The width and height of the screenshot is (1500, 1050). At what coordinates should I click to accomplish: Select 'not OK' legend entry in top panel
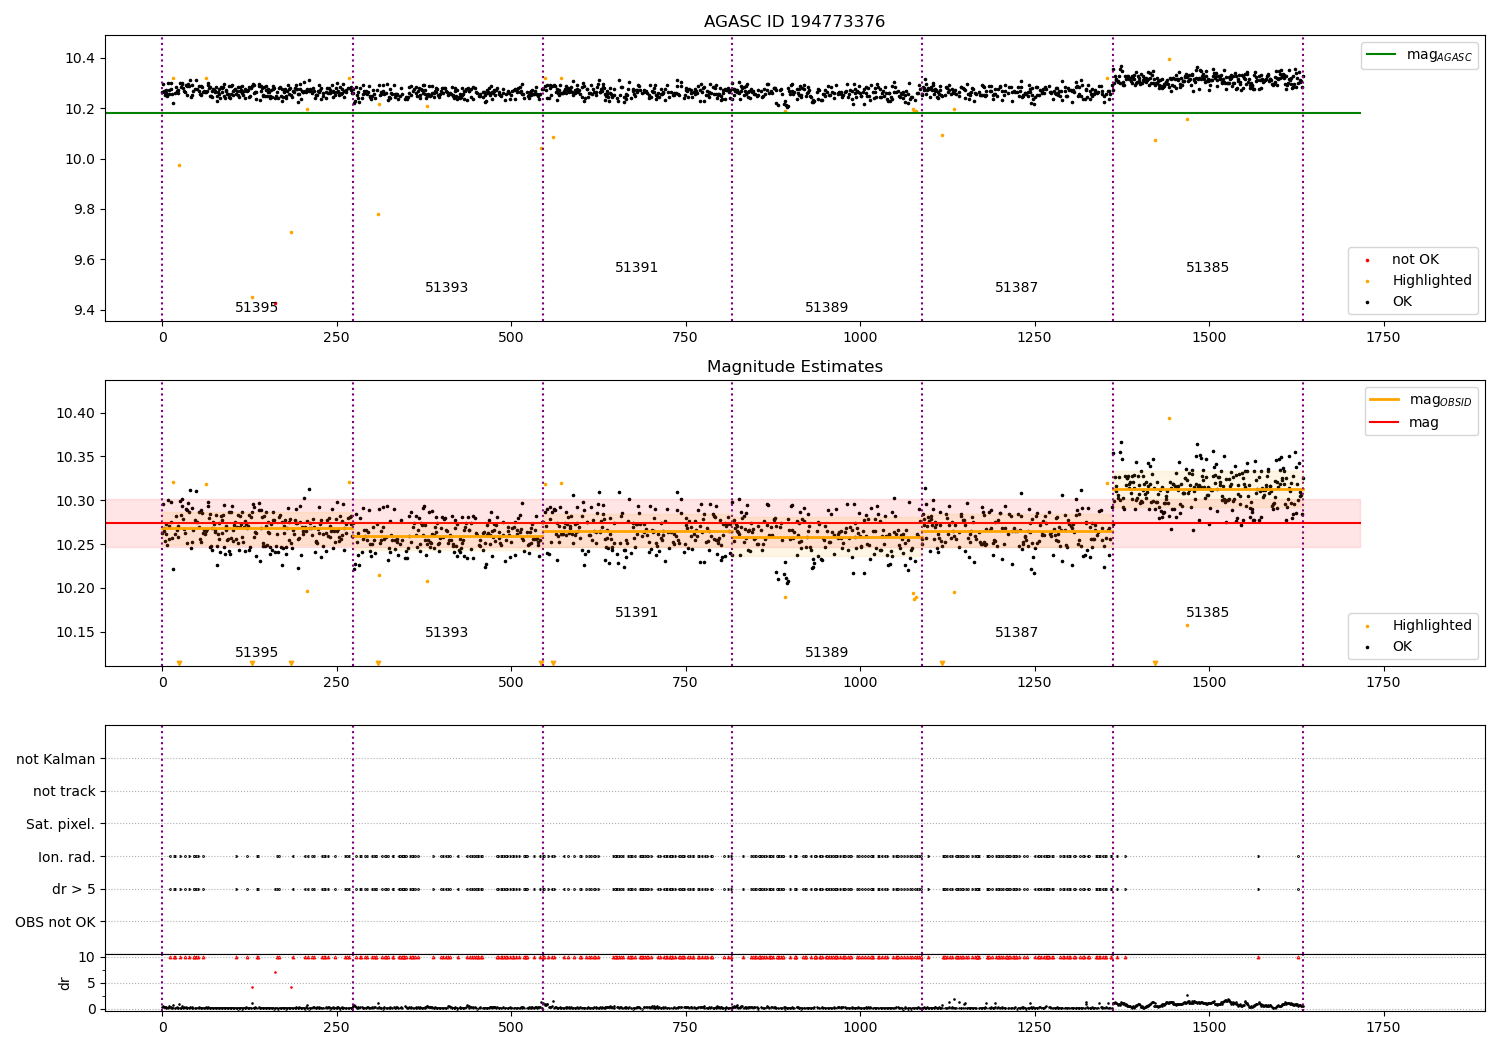pyautogui.click(x=1415, y=260)
